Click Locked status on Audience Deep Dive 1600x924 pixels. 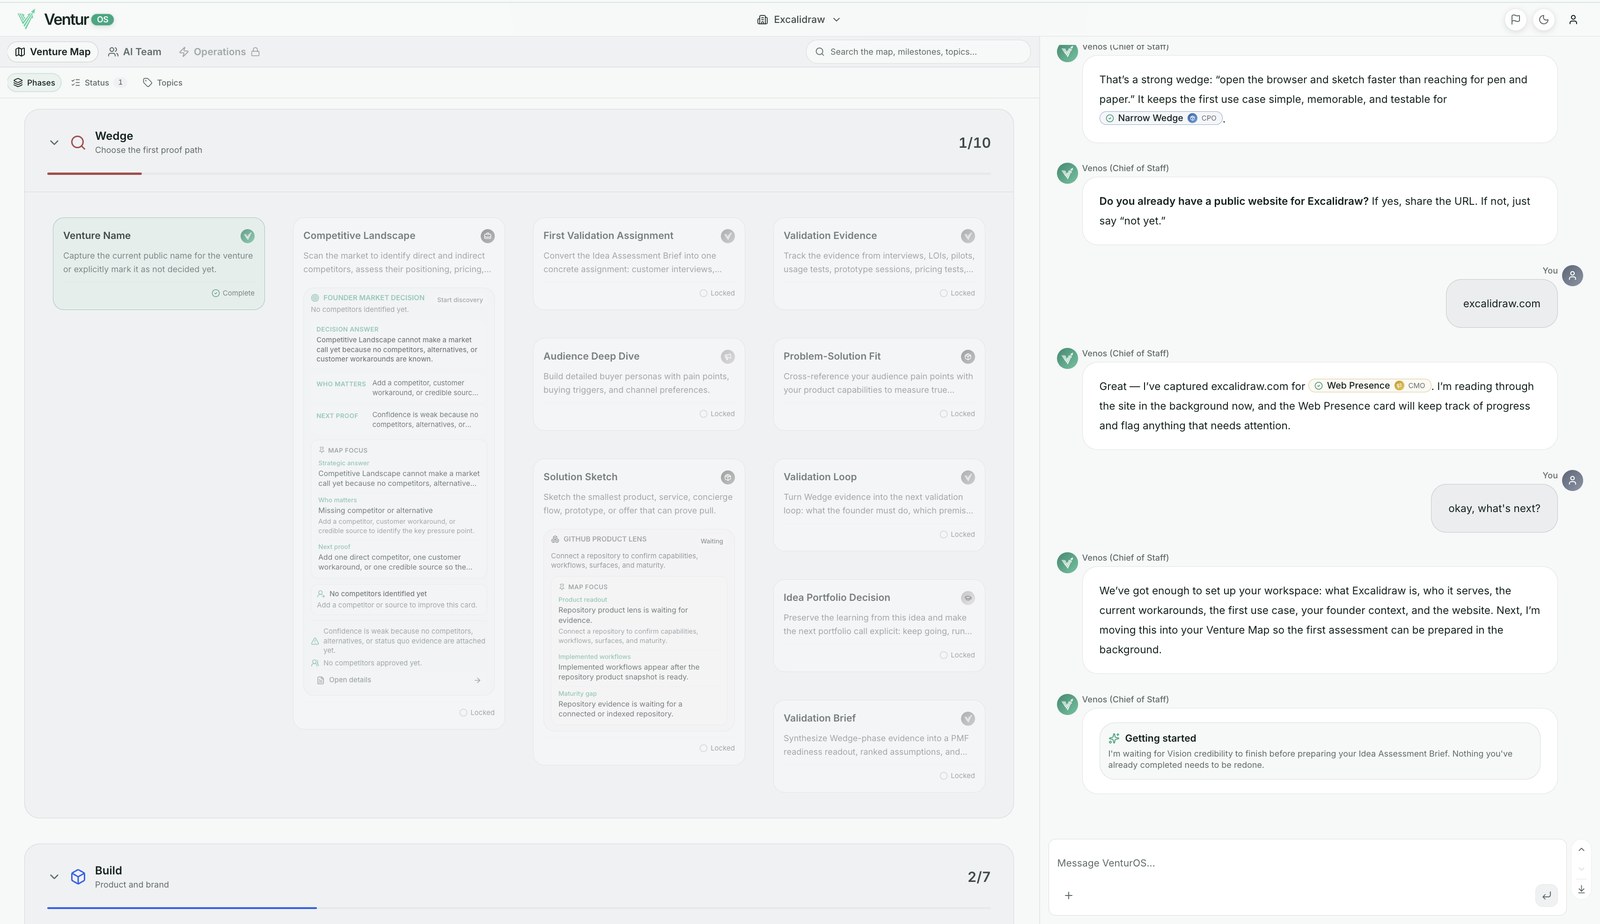(717, 414)
